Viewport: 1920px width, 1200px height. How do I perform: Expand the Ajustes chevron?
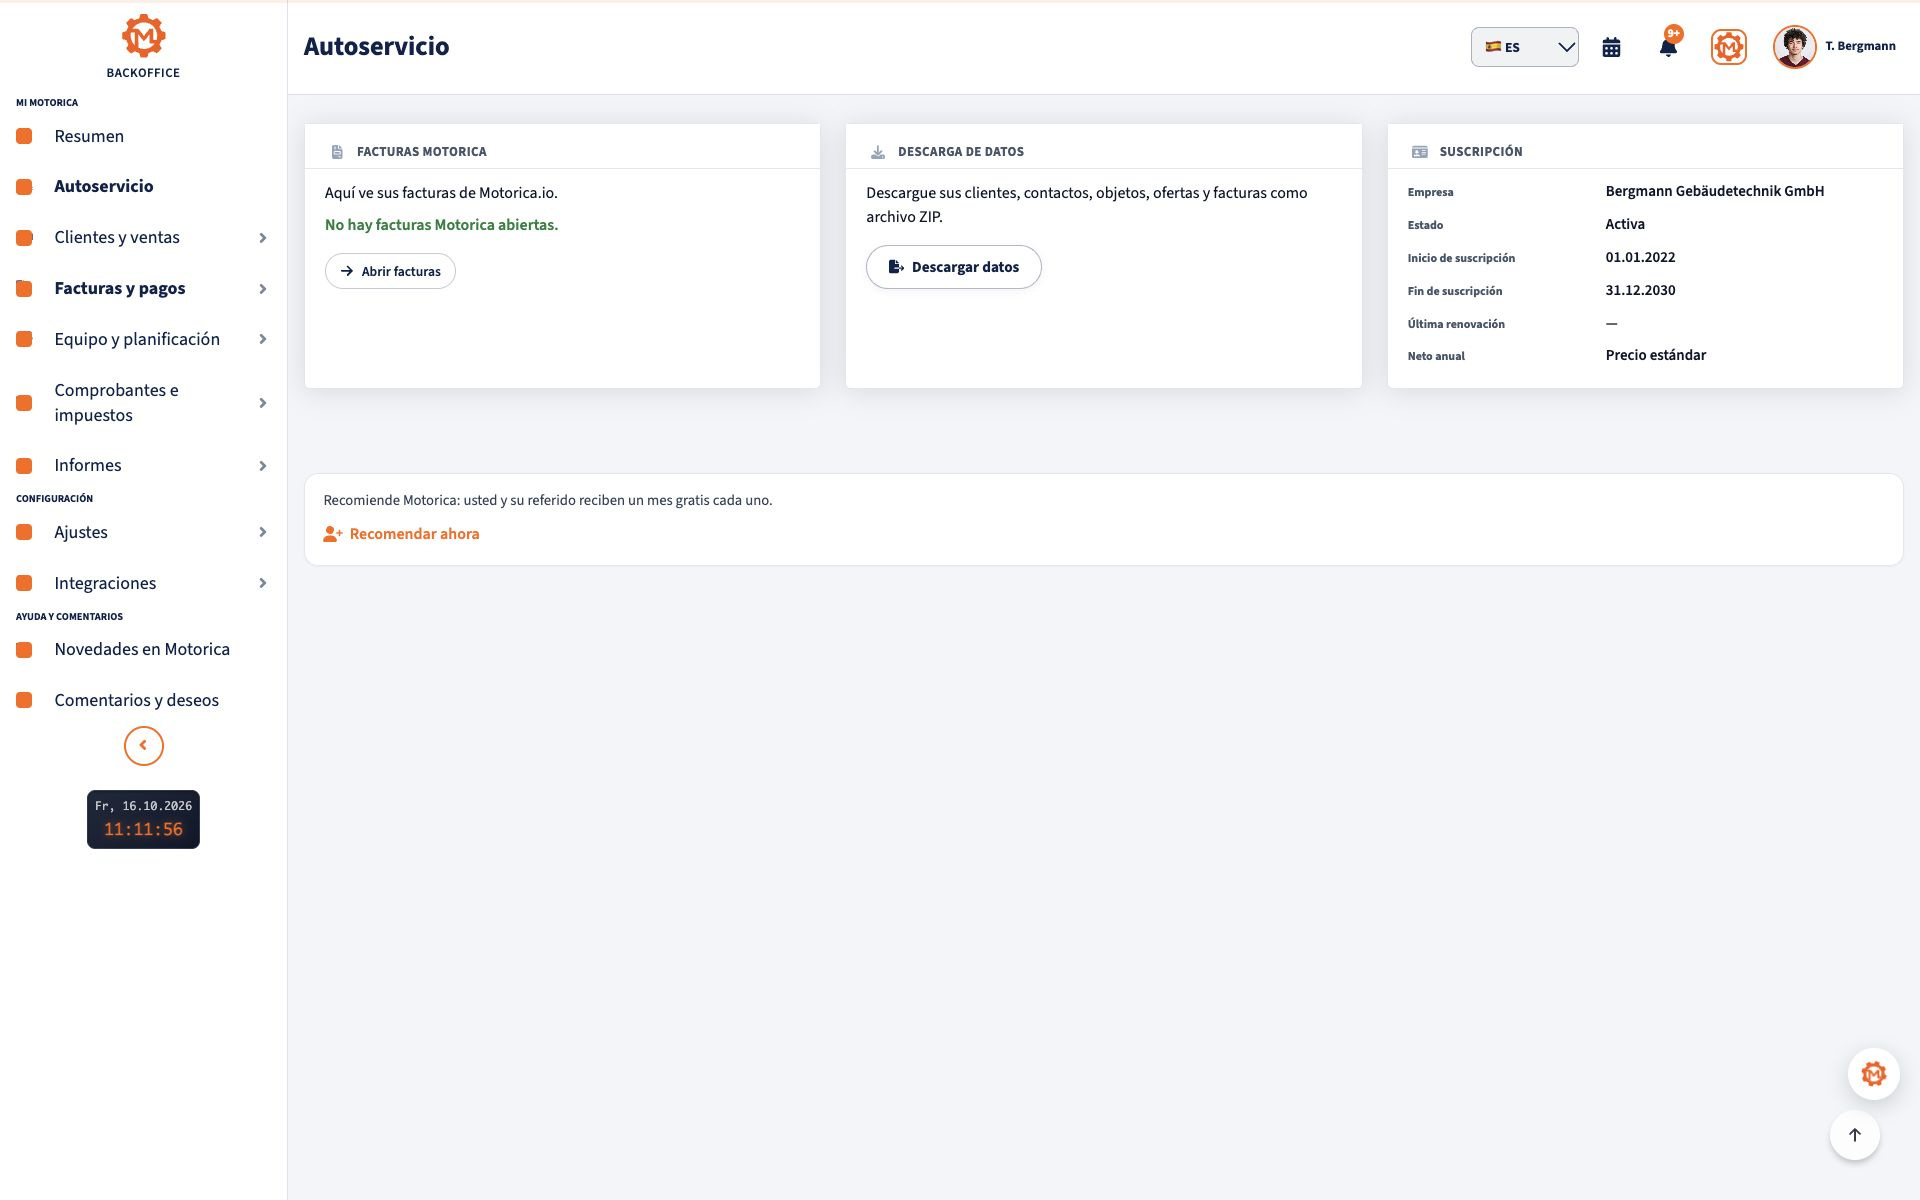263,532
